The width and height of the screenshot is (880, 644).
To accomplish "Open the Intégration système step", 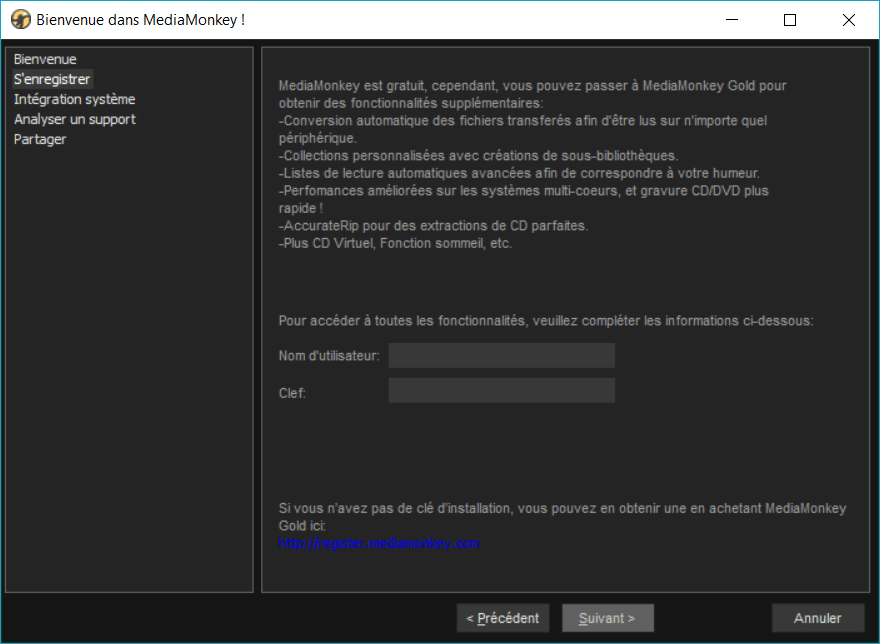I will 74,99.
